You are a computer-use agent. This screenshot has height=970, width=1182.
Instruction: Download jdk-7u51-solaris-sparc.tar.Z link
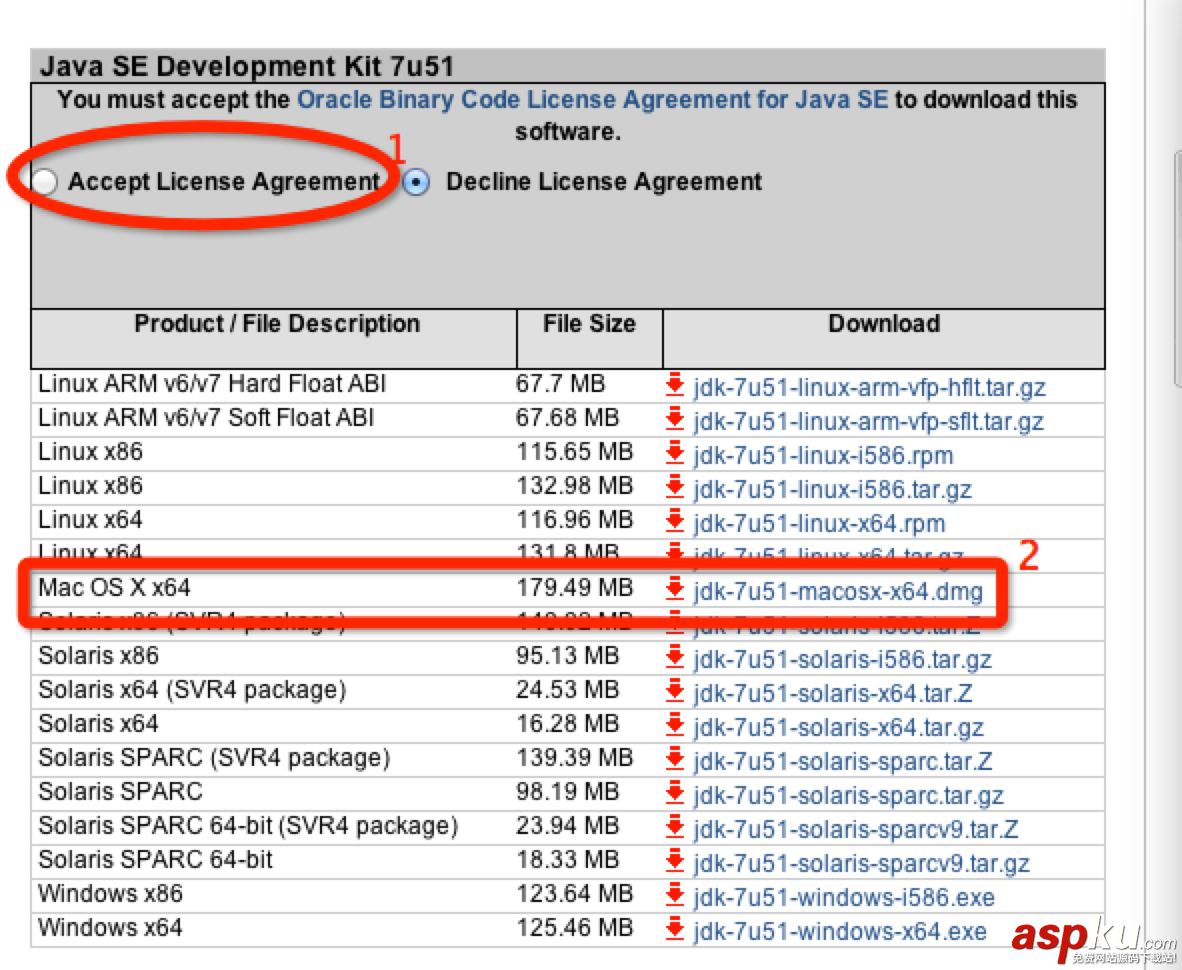842,761
